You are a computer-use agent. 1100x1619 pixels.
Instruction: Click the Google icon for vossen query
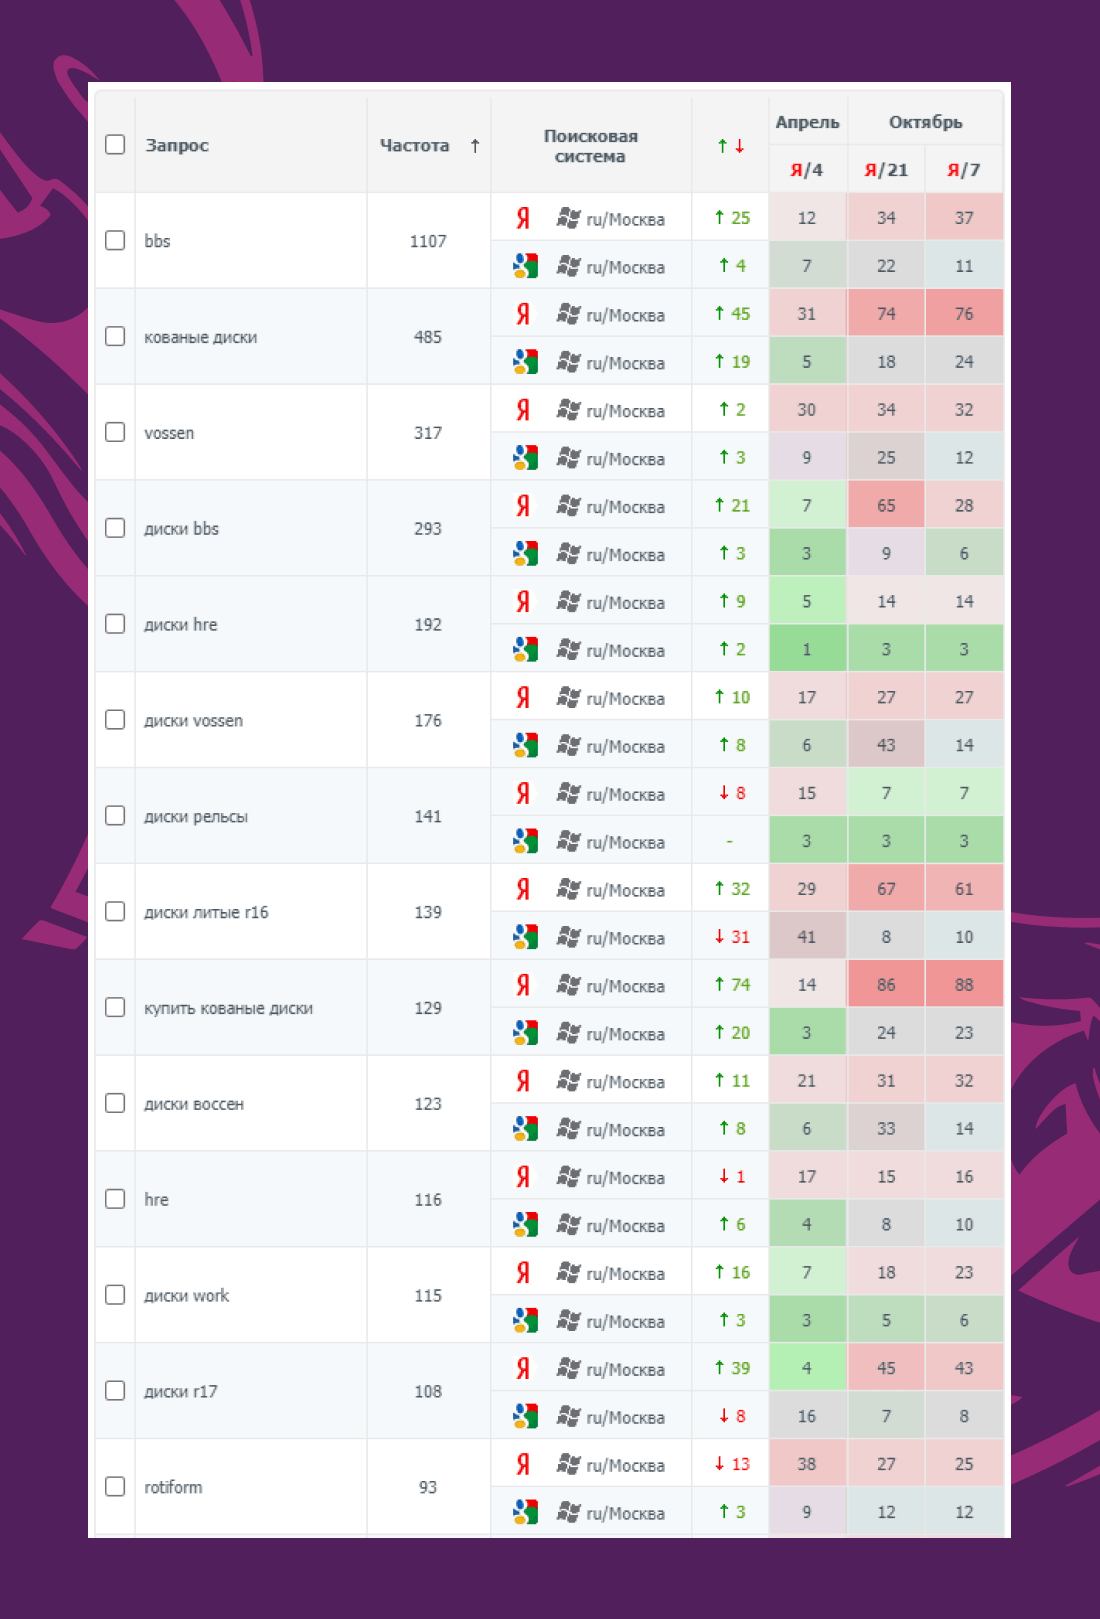coord(525,458)
